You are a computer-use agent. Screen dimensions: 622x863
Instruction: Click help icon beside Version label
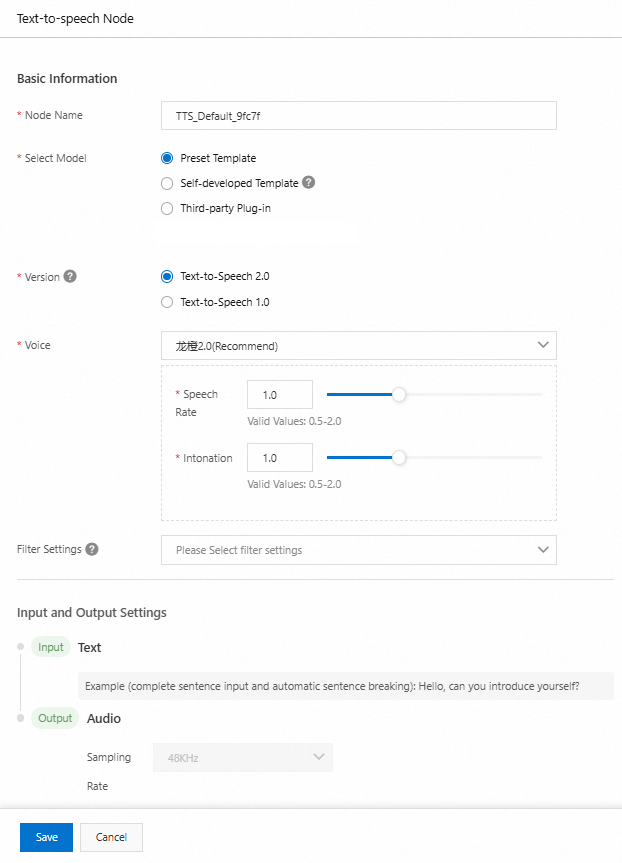click(x=70, y=276)
